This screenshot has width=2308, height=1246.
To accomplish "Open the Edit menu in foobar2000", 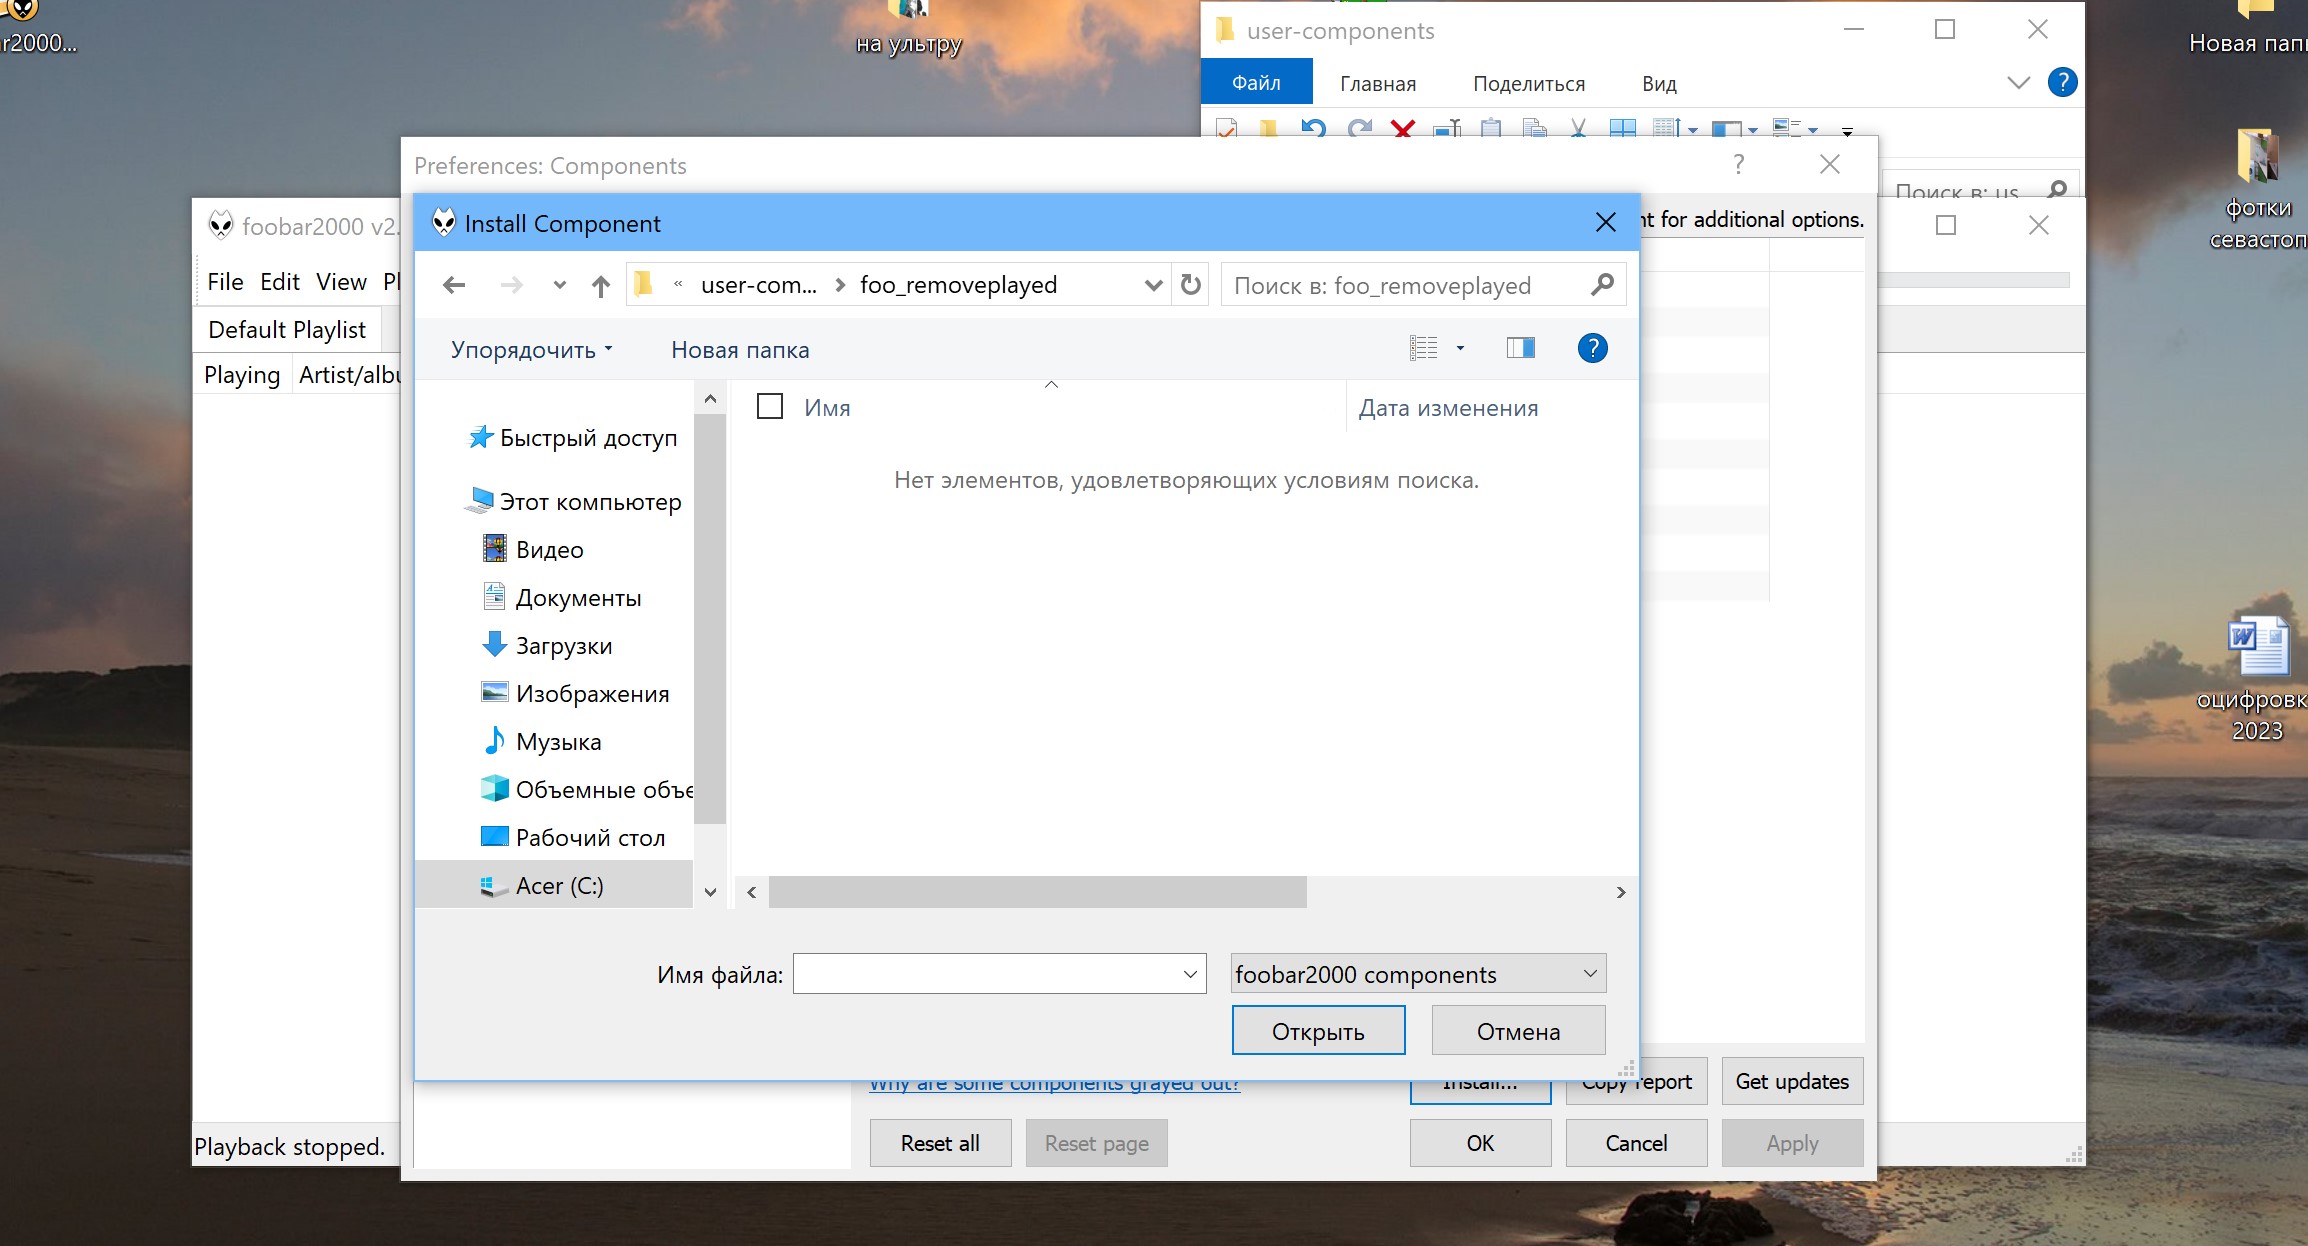I will point(279,282).
